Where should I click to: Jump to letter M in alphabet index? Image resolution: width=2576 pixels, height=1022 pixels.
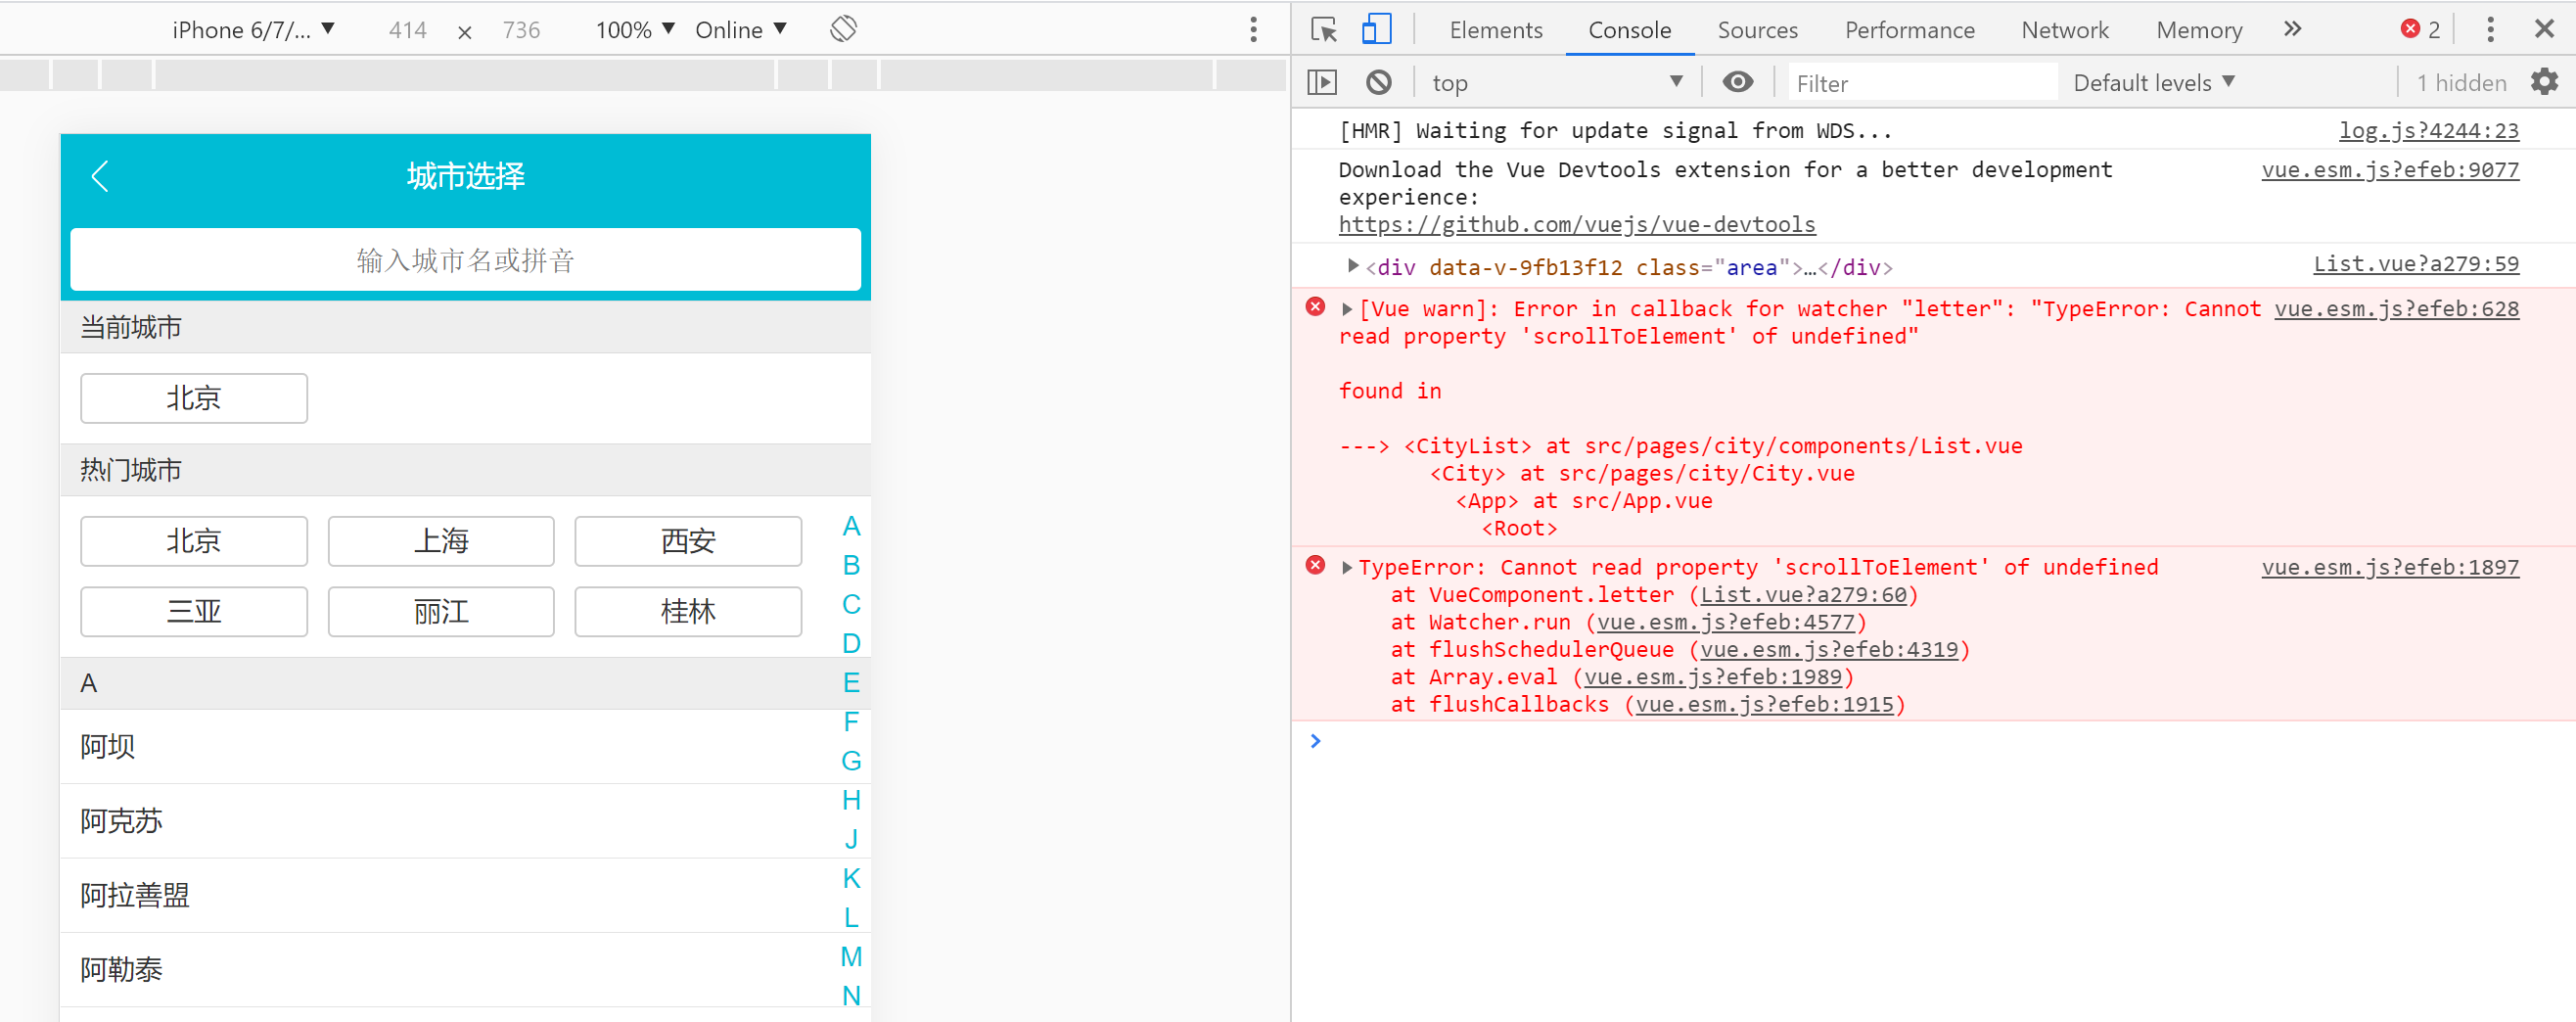[851, 956]
